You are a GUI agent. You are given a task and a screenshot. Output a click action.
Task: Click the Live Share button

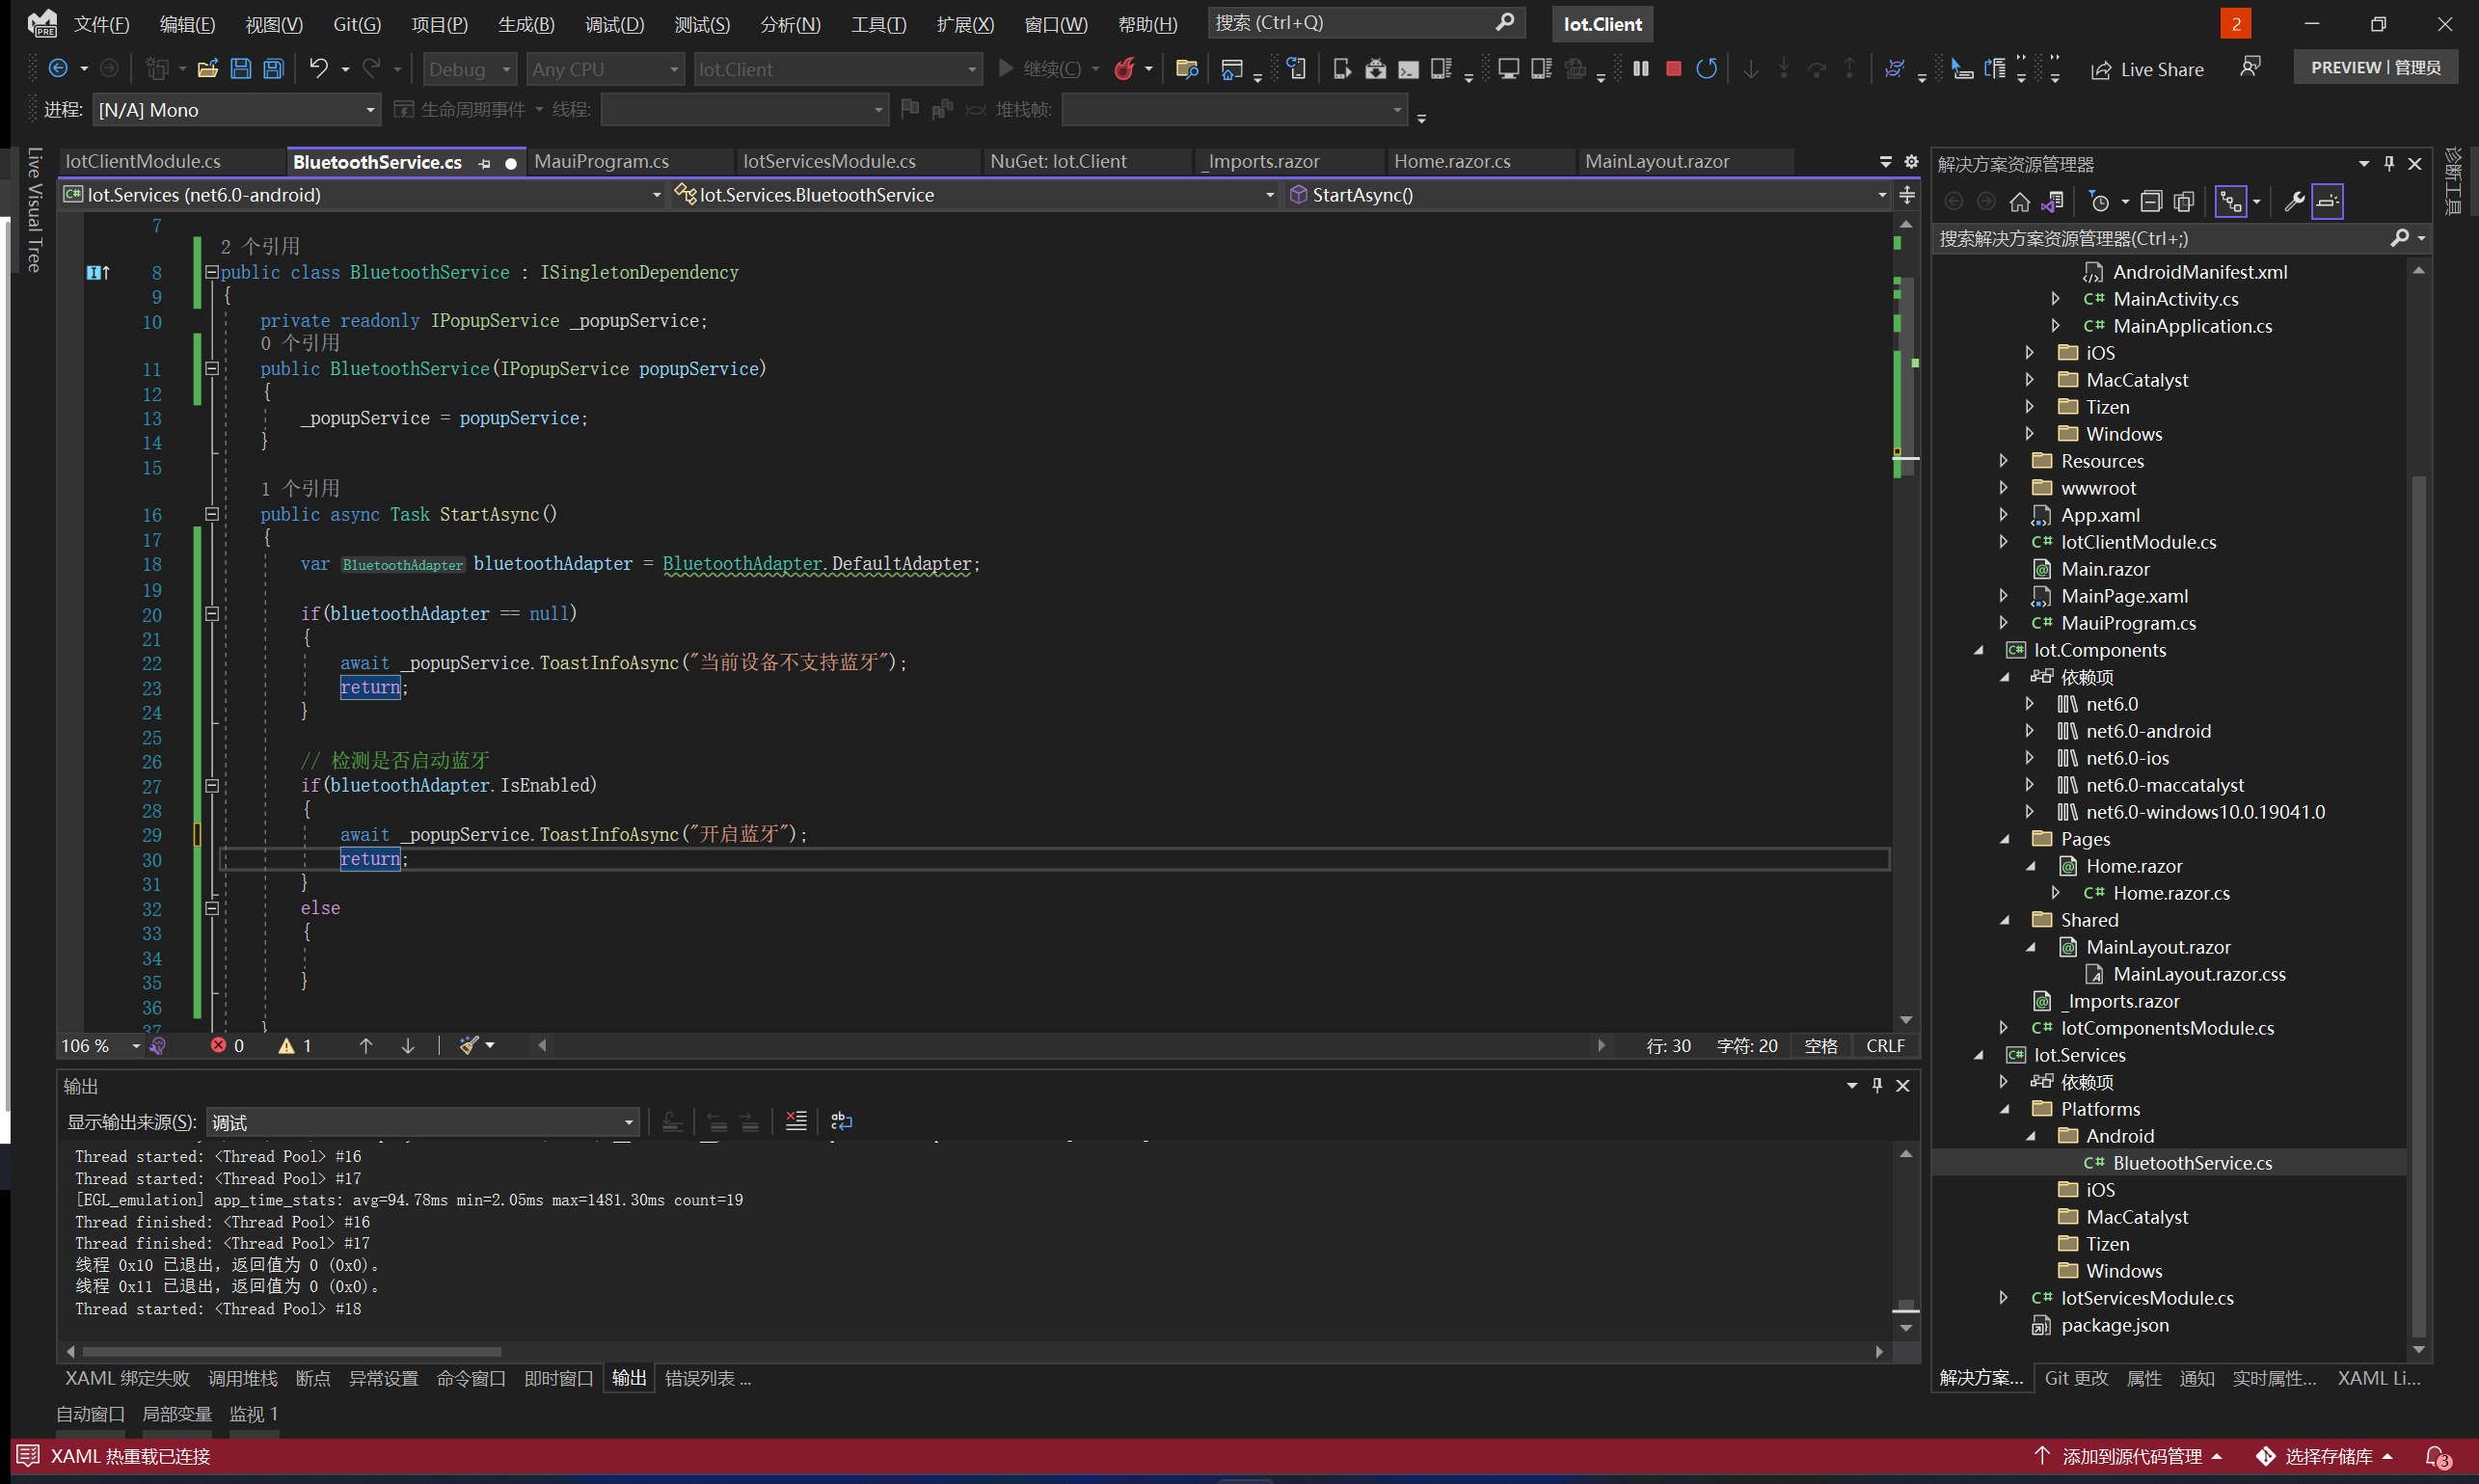pyautogui.click(x=2147, y=69)
